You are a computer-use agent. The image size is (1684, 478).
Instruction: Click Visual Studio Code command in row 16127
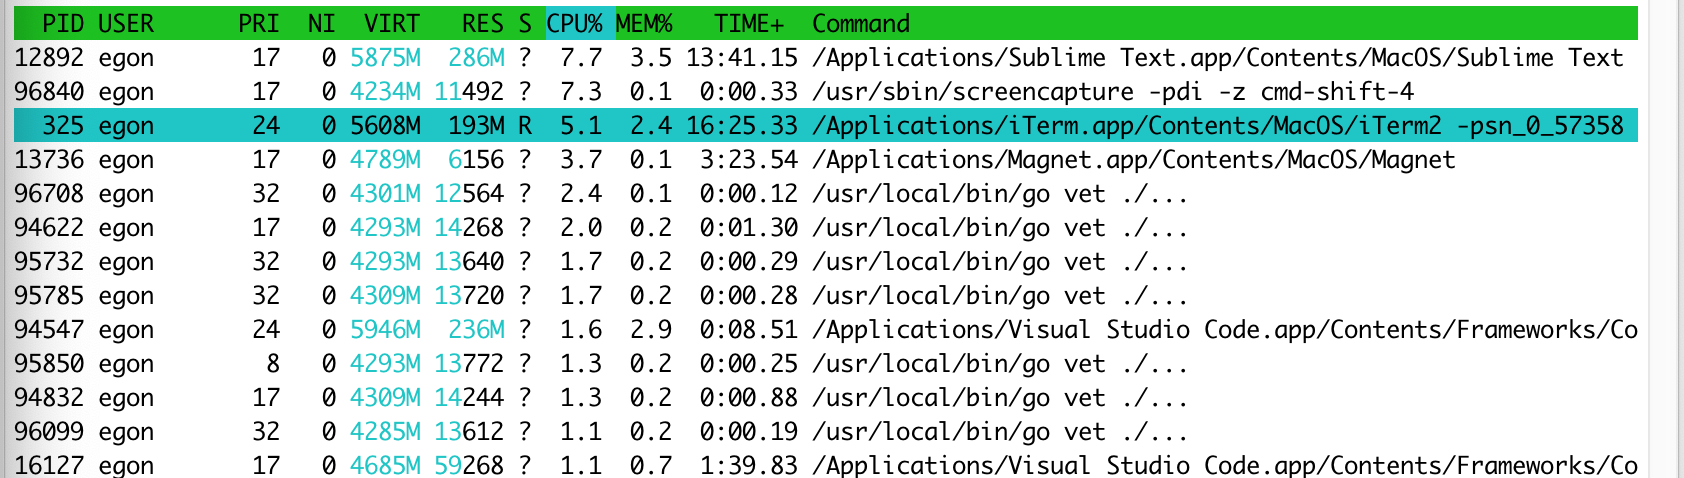click(1225, 465)
